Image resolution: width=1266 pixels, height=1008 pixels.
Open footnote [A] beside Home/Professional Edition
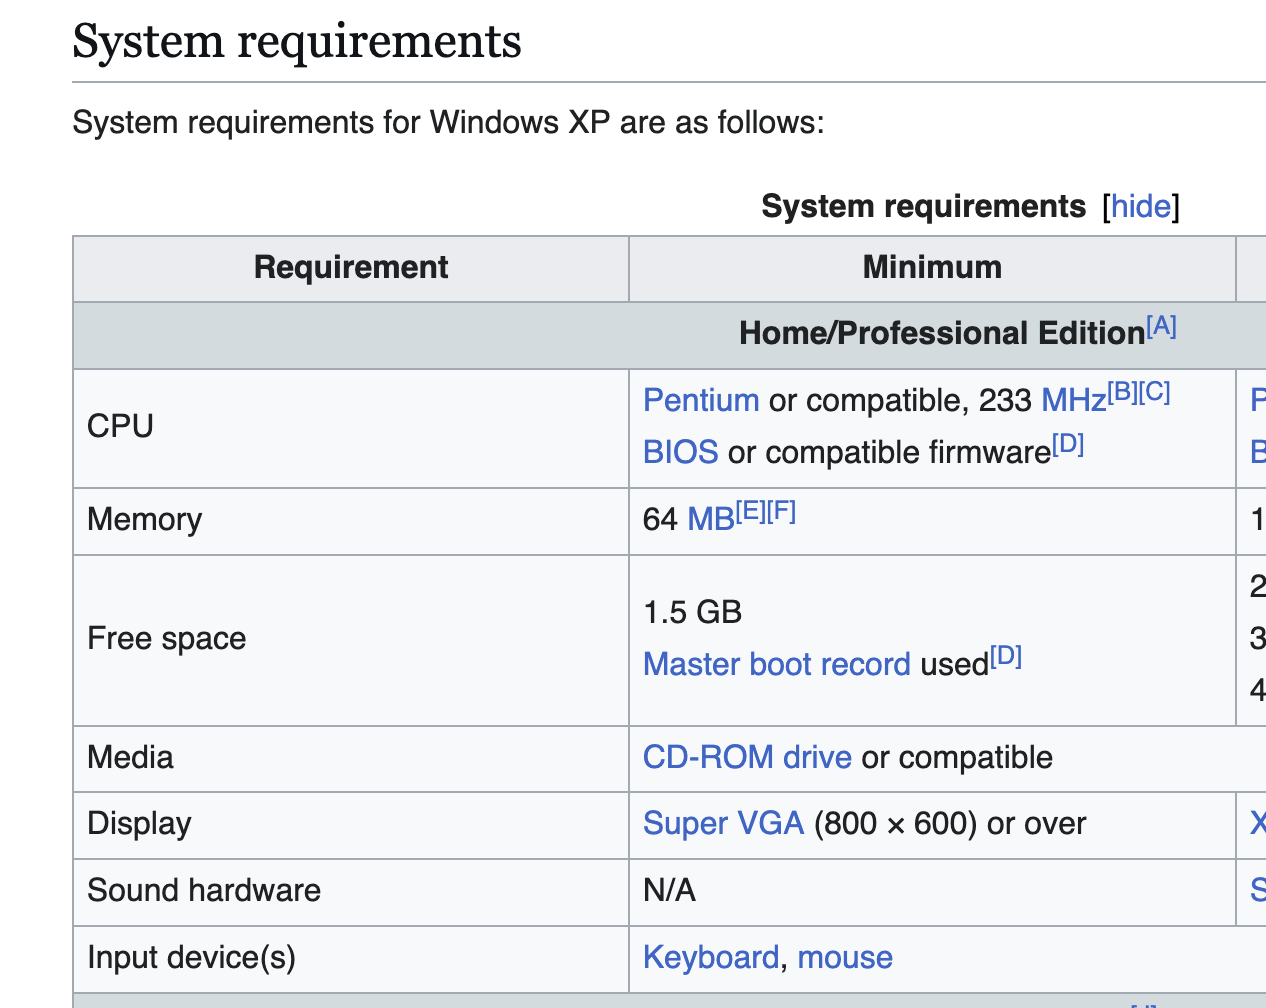[1161, 325]
